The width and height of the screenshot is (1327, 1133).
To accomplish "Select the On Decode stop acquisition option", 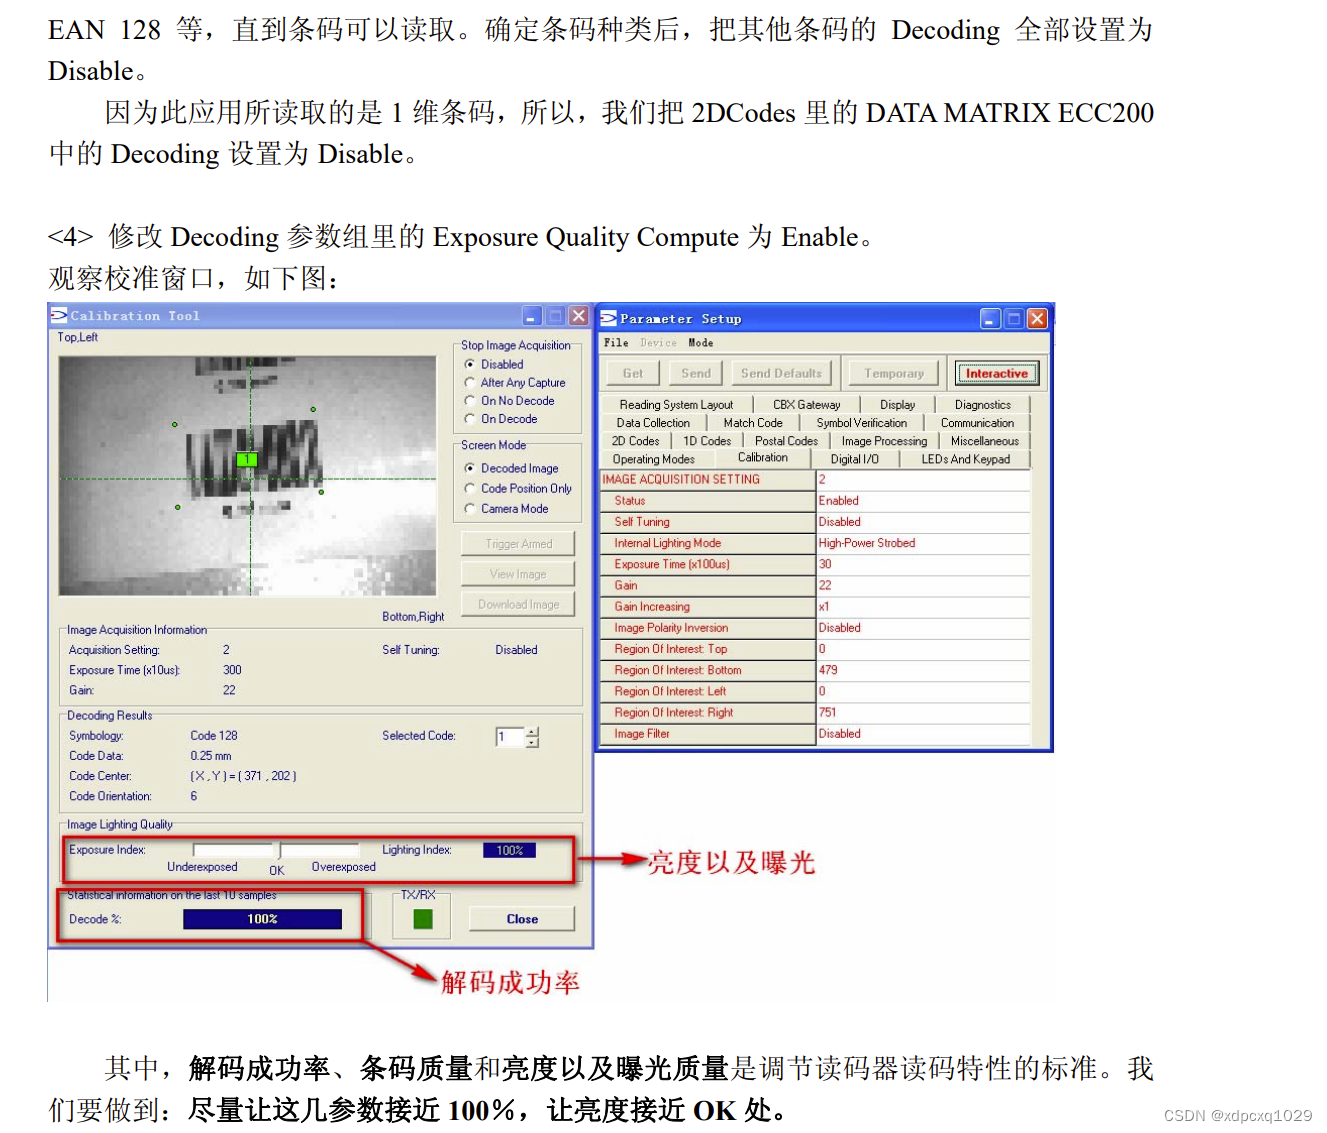I will click(x=470, y=418).
